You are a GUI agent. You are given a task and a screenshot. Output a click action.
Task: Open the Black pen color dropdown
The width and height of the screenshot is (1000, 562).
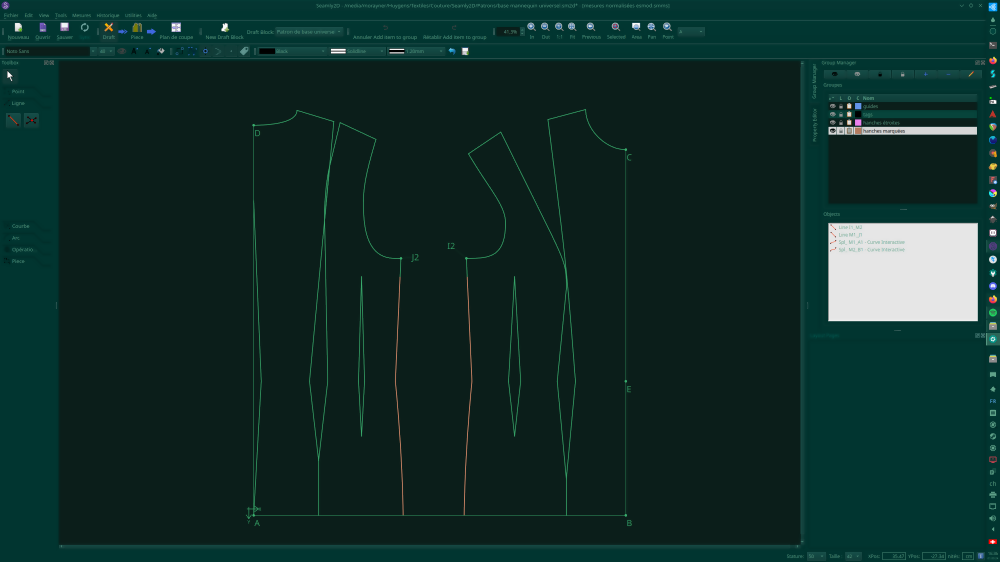[292, 51]
